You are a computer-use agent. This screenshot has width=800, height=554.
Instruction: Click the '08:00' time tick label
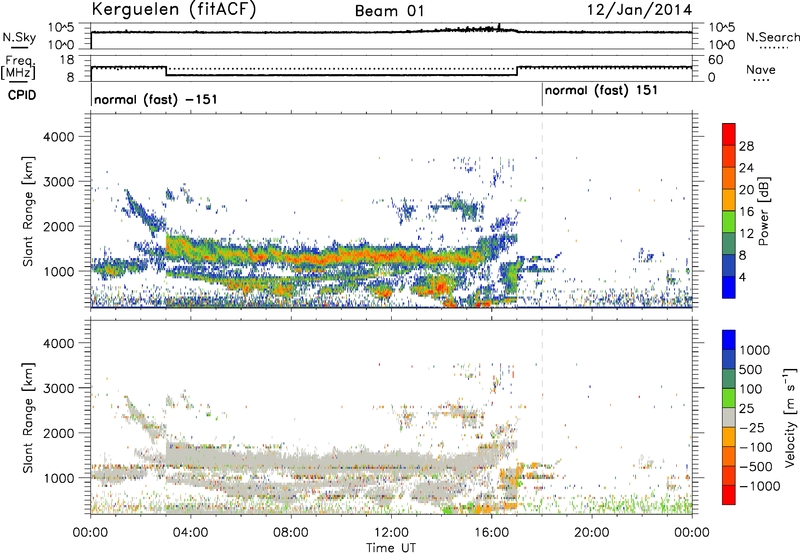tap(290, 533)
